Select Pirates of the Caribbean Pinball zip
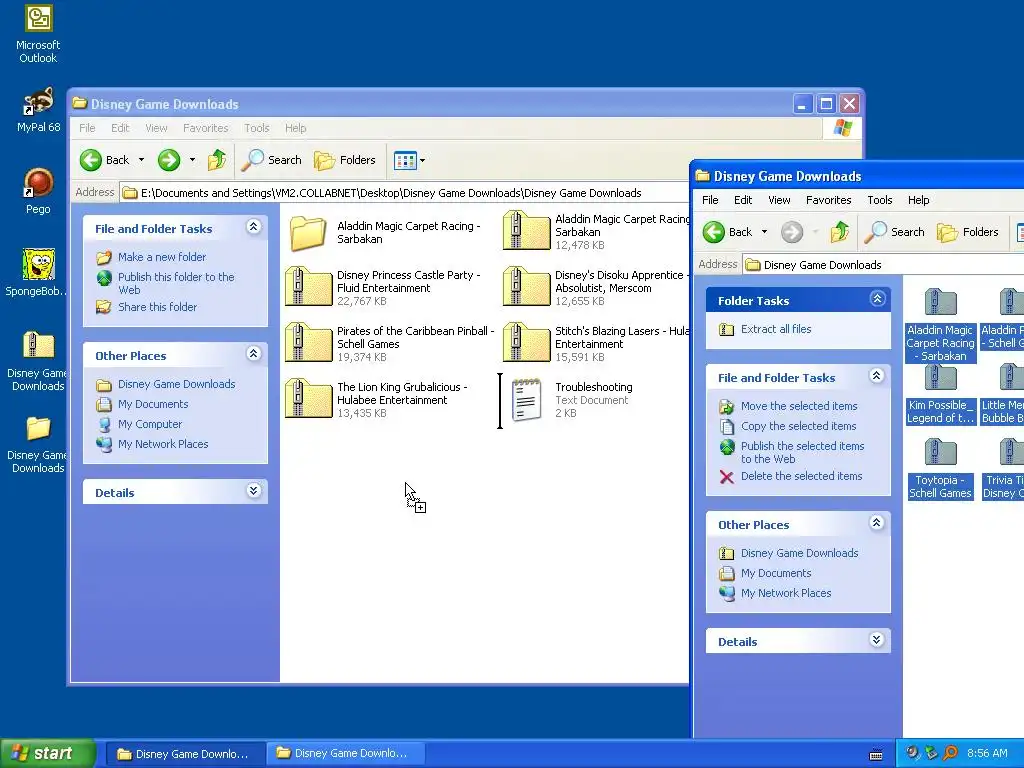 pyautogui.click(x=390, y=344)
